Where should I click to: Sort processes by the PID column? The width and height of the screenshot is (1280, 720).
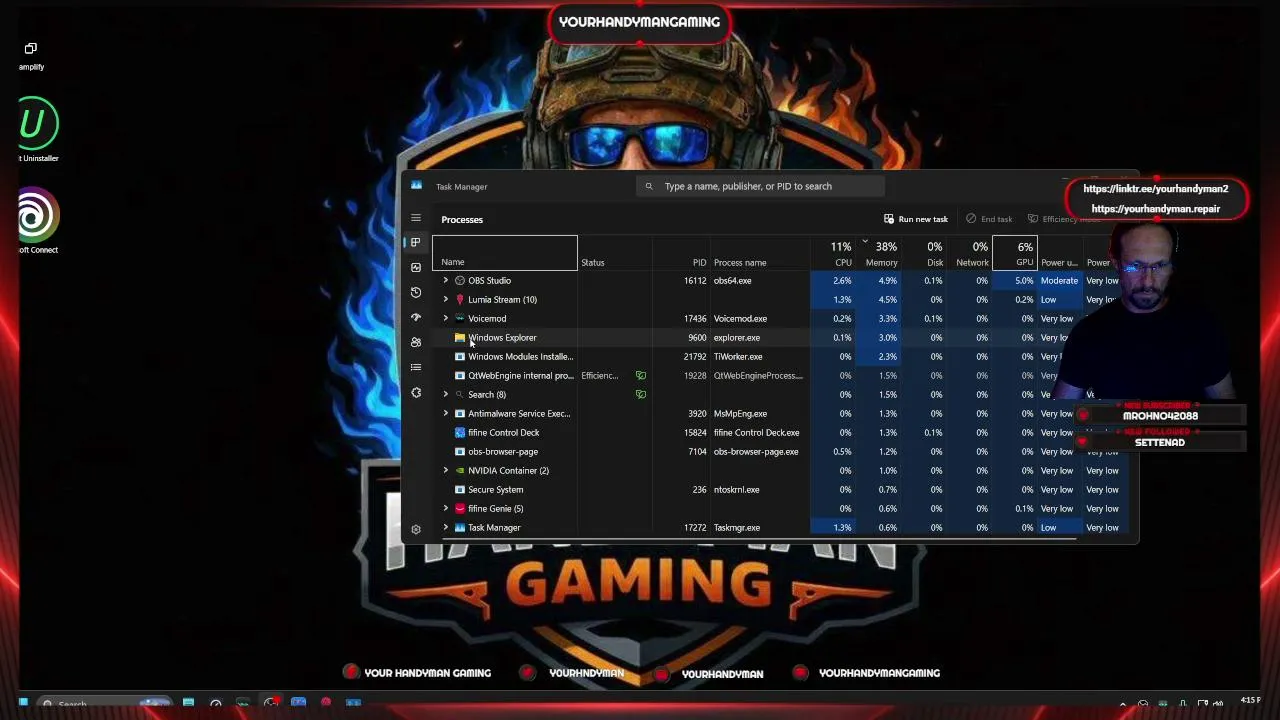click(x=681, y=254)
